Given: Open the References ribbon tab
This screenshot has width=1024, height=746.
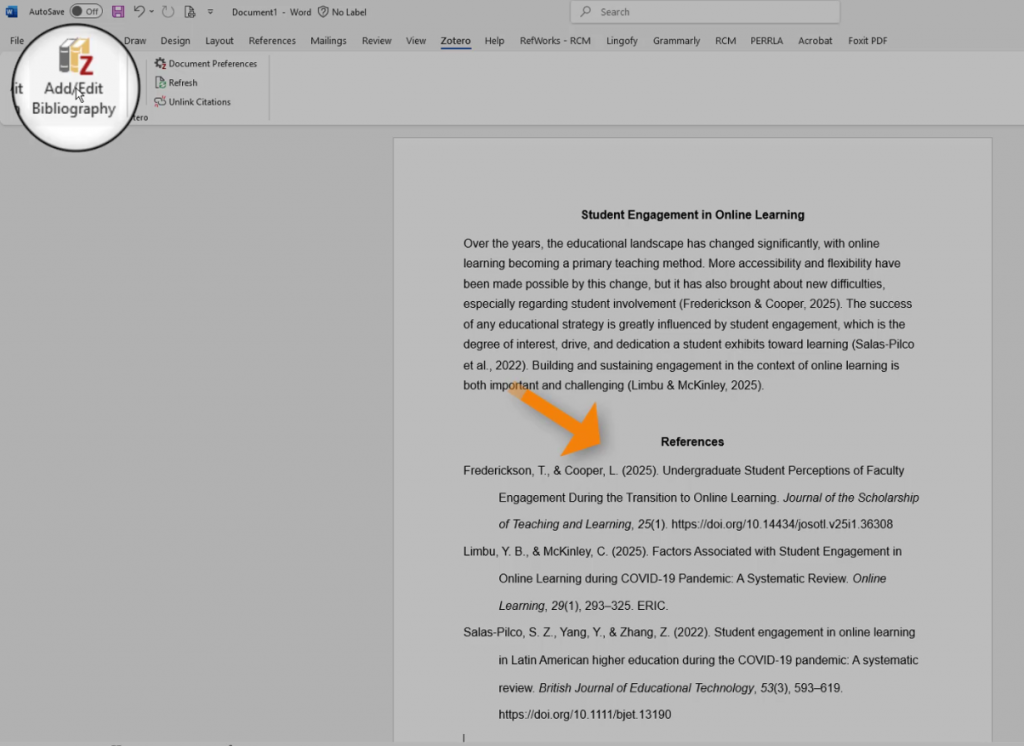Looking at the screenshot, I should [272, 41].
